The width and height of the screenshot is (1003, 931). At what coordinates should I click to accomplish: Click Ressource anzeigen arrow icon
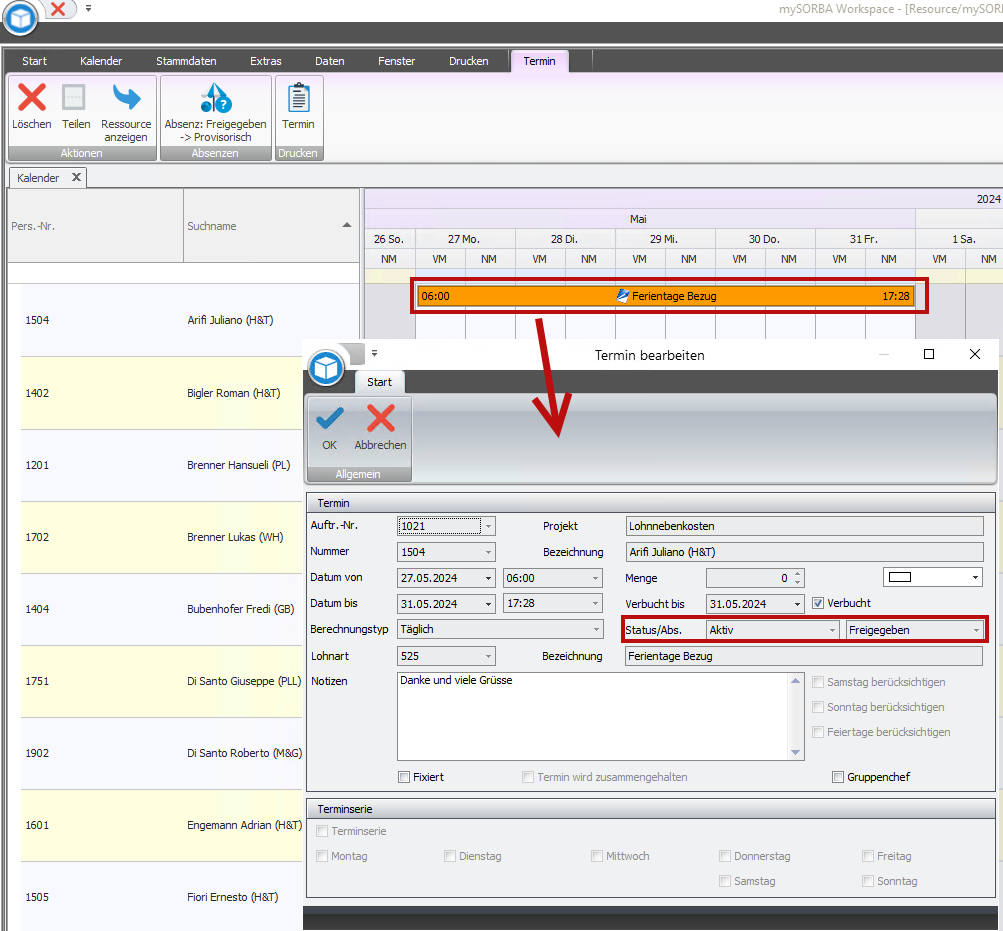click(126, 98)
